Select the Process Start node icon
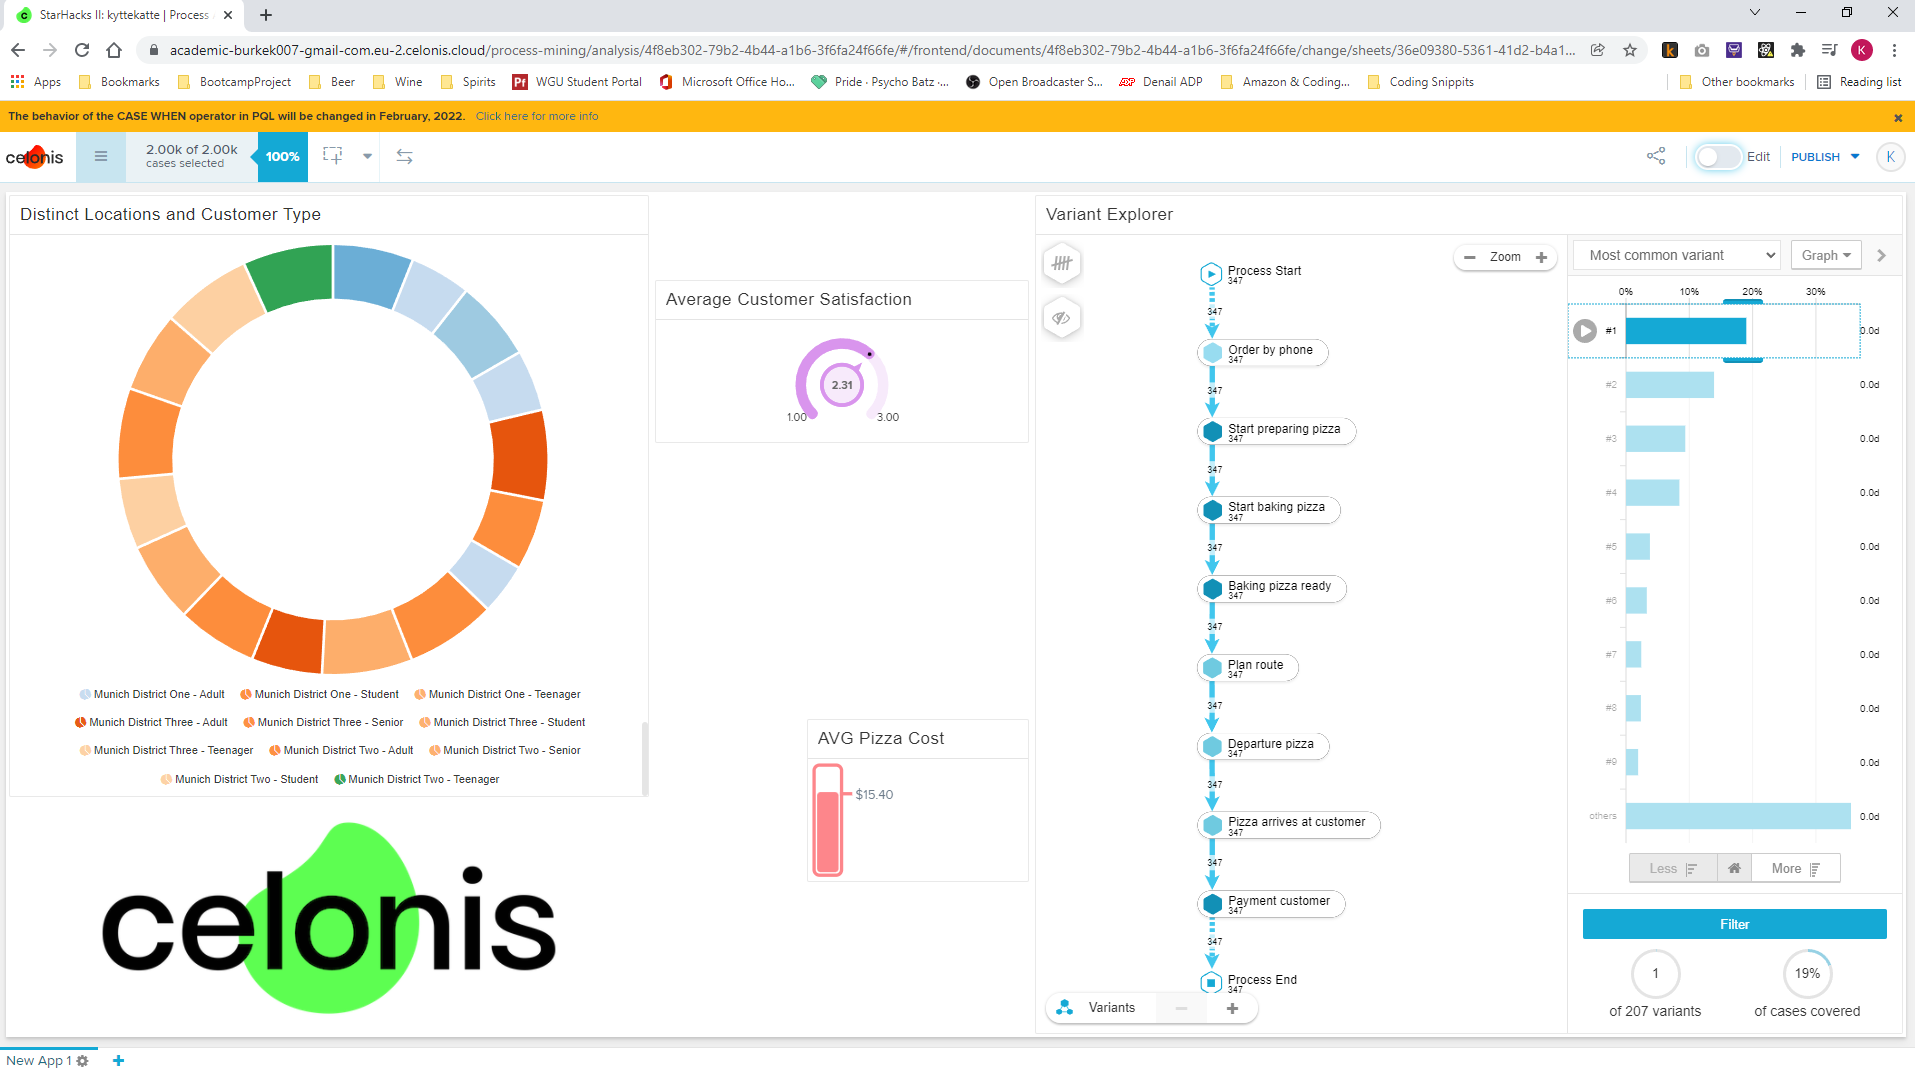 tap(1211, 274)
